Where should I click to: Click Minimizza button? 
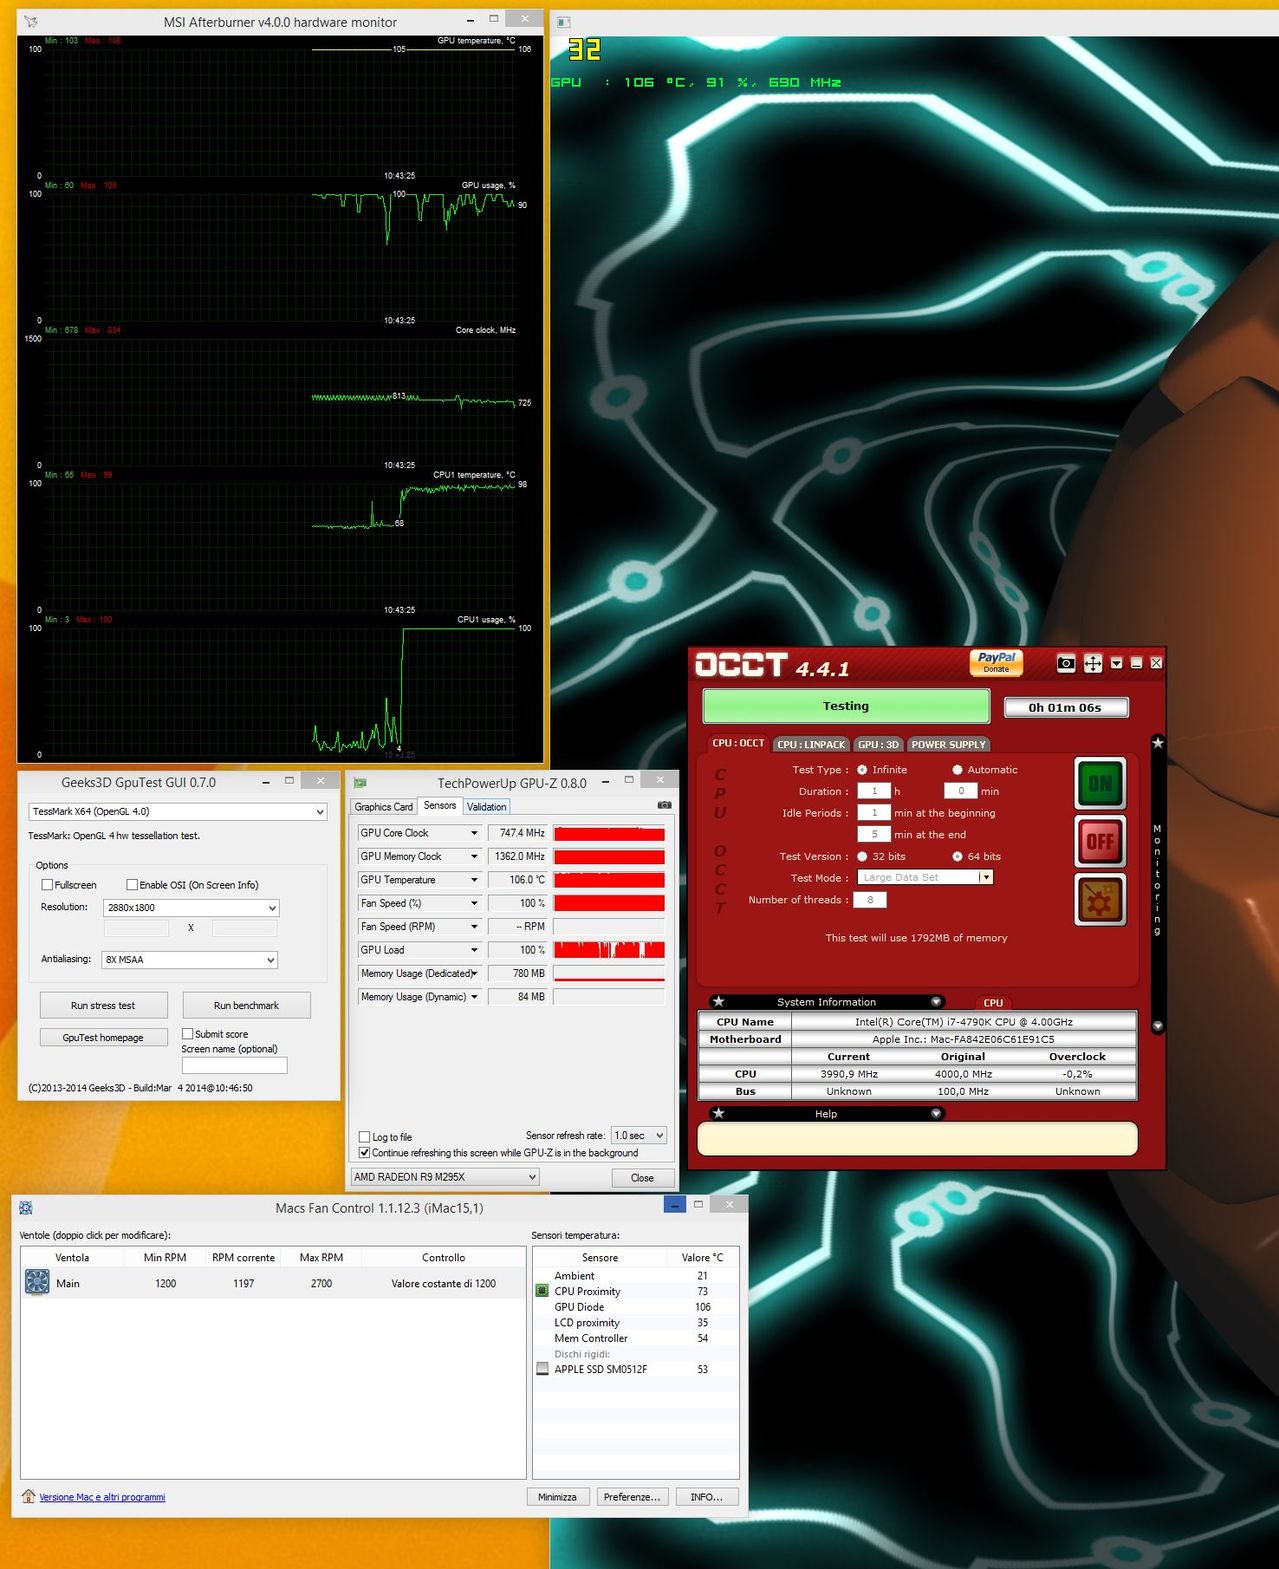tap(558, 1496)
